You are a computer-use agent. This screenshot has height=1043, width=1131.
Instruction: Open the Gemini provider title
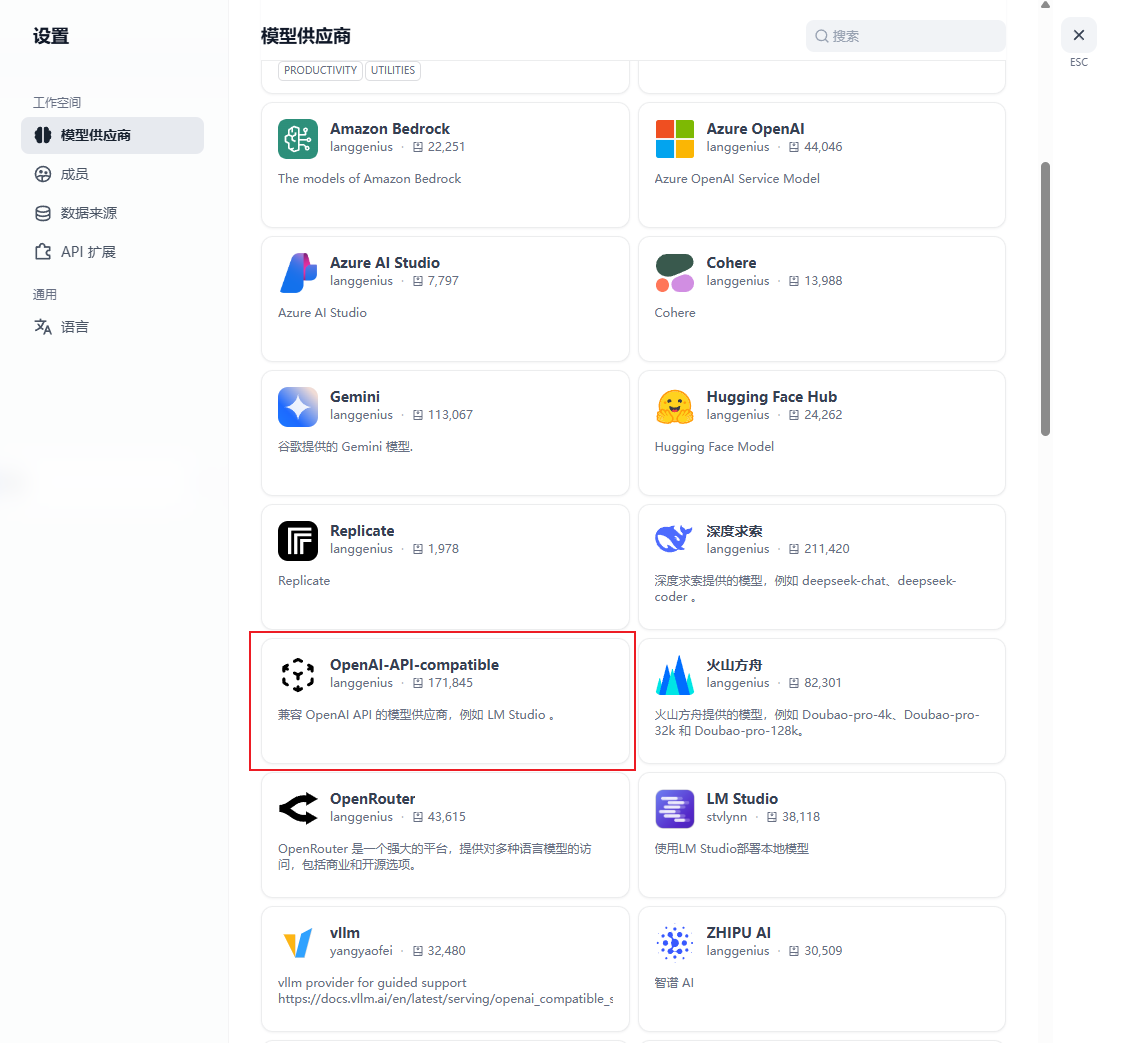click(x=355, y=397)
